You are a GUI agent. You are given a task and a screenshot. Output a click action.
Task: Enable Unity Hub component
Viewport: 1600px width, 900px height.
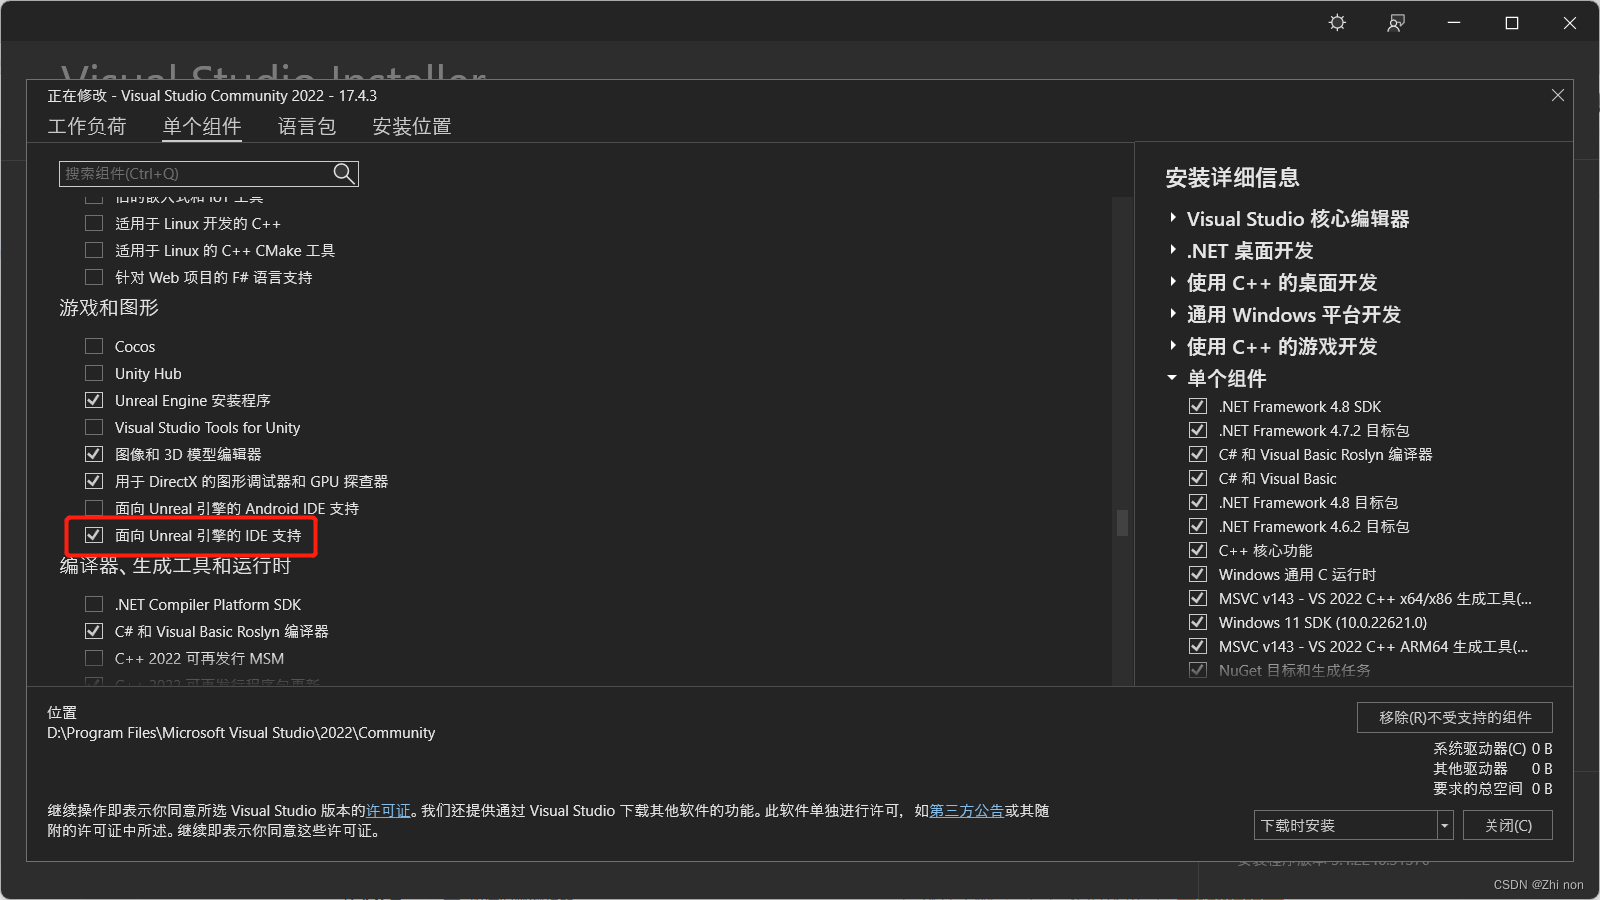[94, 373]
